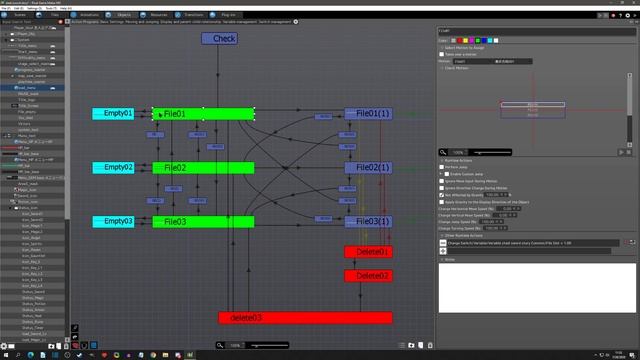Click the existing runtime action entry icon
Screen dimensions: 640x360
pyautogui.click(x=443, y=243)
